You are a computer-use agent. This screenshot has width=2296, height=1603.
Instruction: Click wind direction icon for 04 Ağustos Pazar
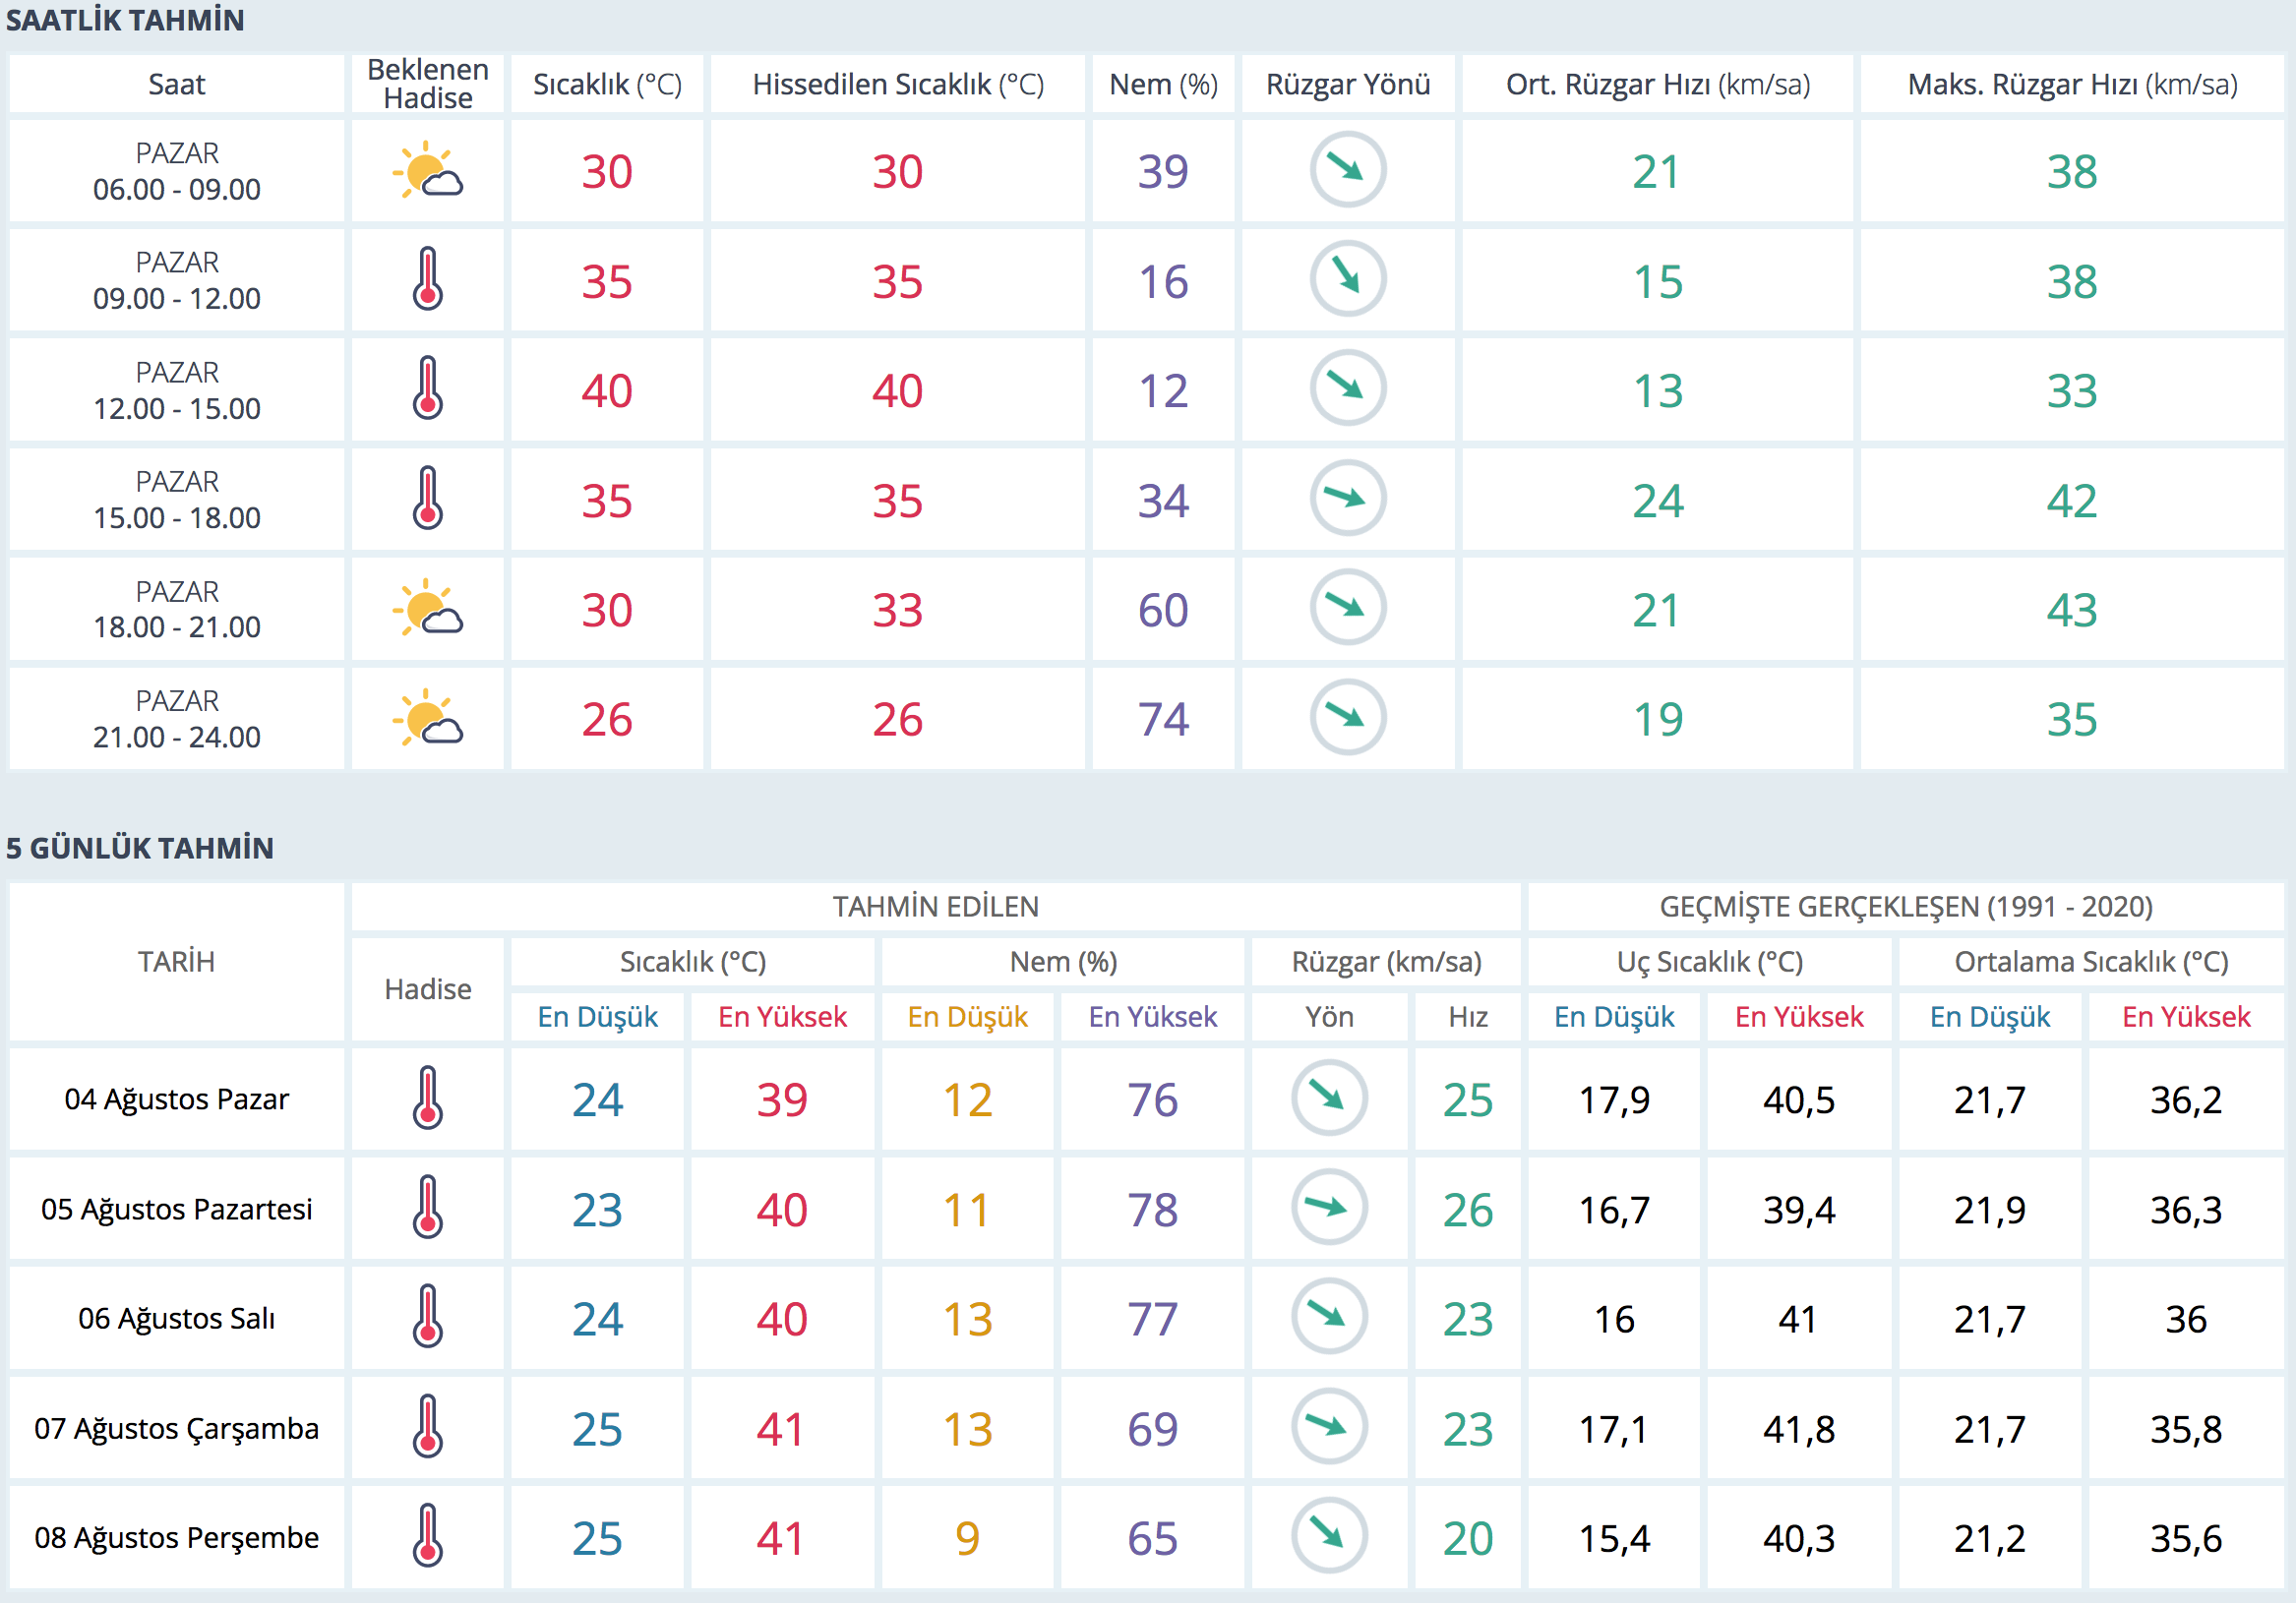click(1329, 1098)
